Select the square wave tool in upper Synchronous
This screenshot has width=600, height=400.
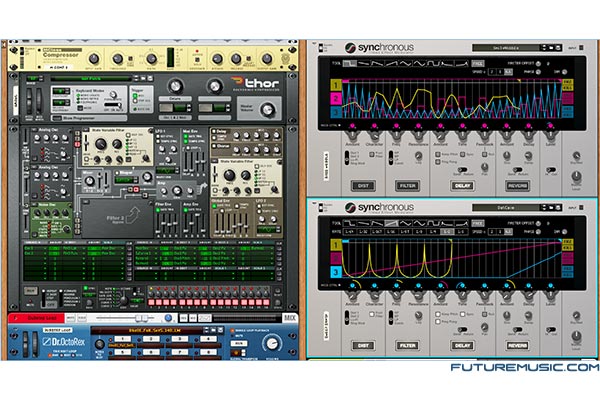[x=434, y=63]
